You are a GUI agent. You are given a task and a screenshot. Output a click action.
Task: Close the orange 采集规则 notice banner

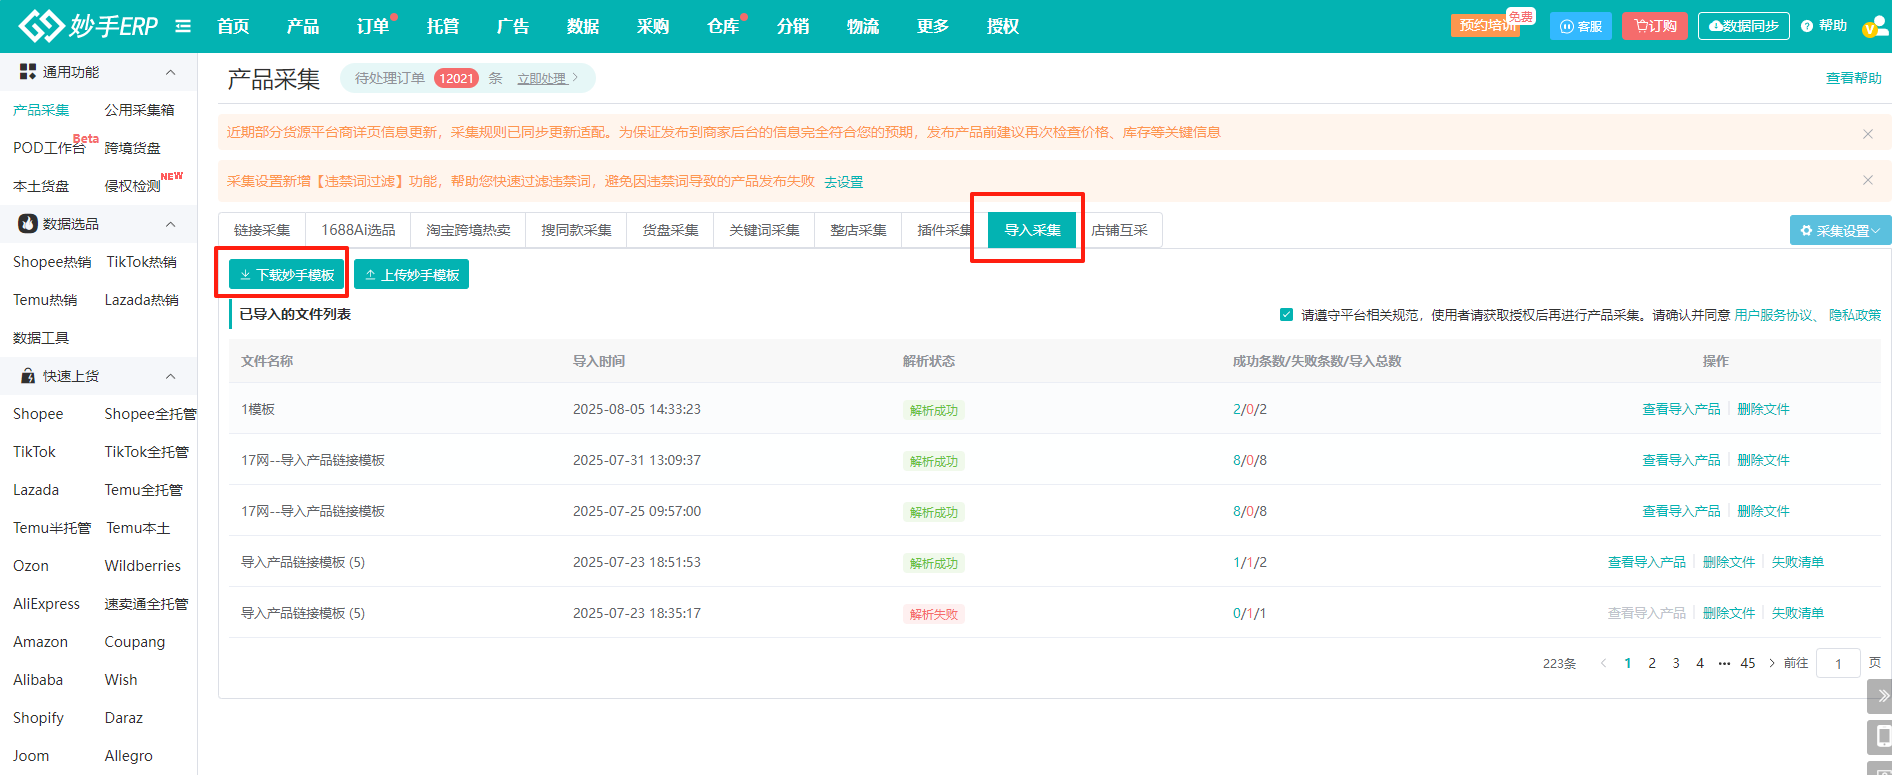coord(1867,133)
